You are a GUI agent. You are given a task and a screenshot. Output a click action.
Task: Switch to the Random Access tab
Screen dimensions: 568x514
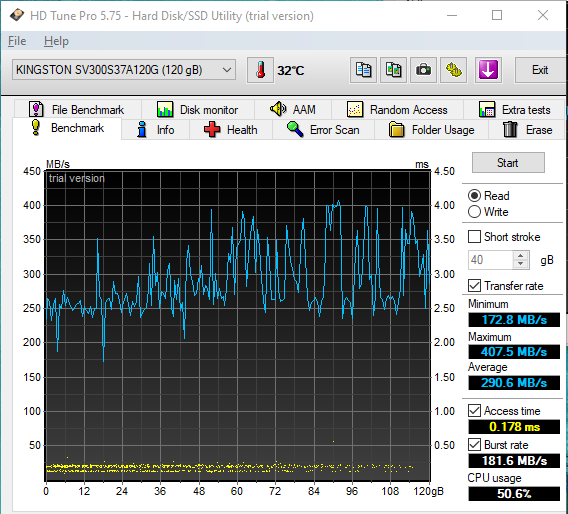(397, 109)
